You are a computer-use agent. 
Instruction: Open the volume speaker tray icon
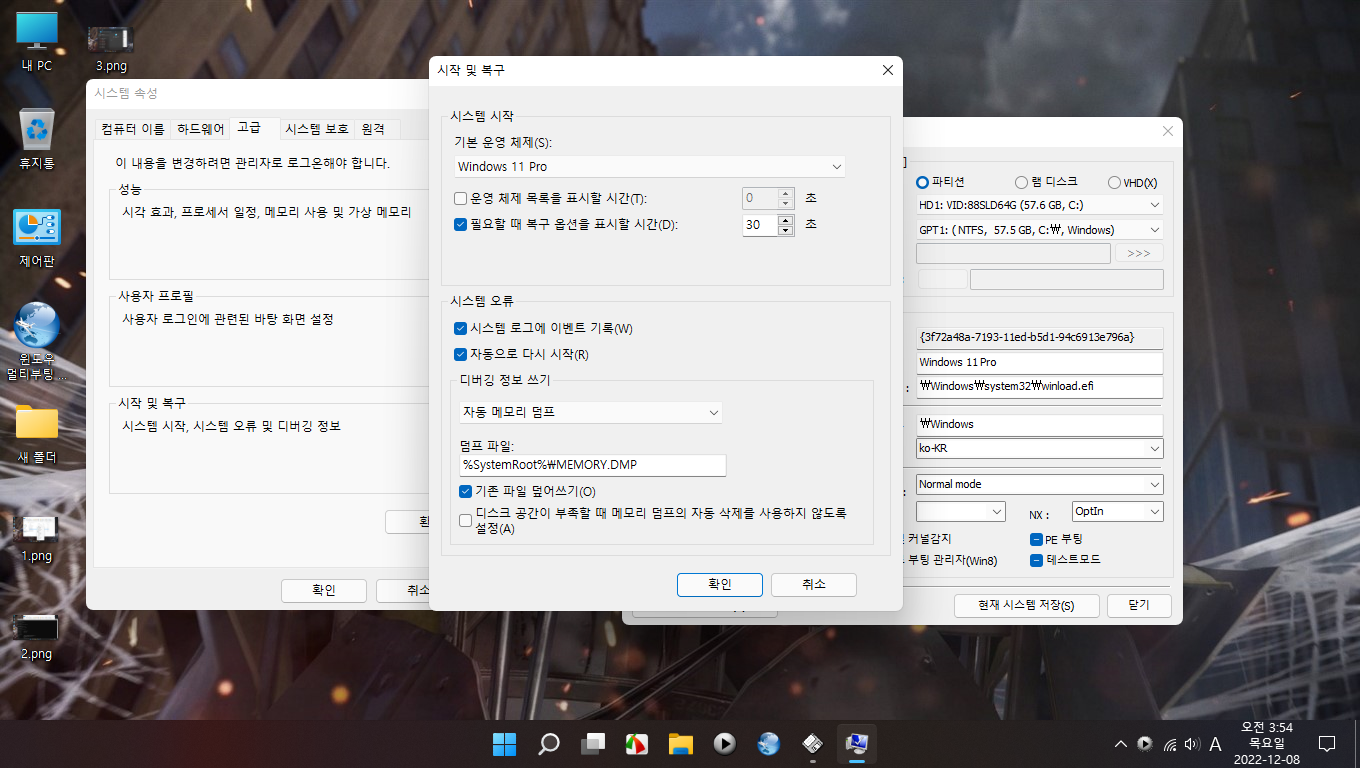1191,744
